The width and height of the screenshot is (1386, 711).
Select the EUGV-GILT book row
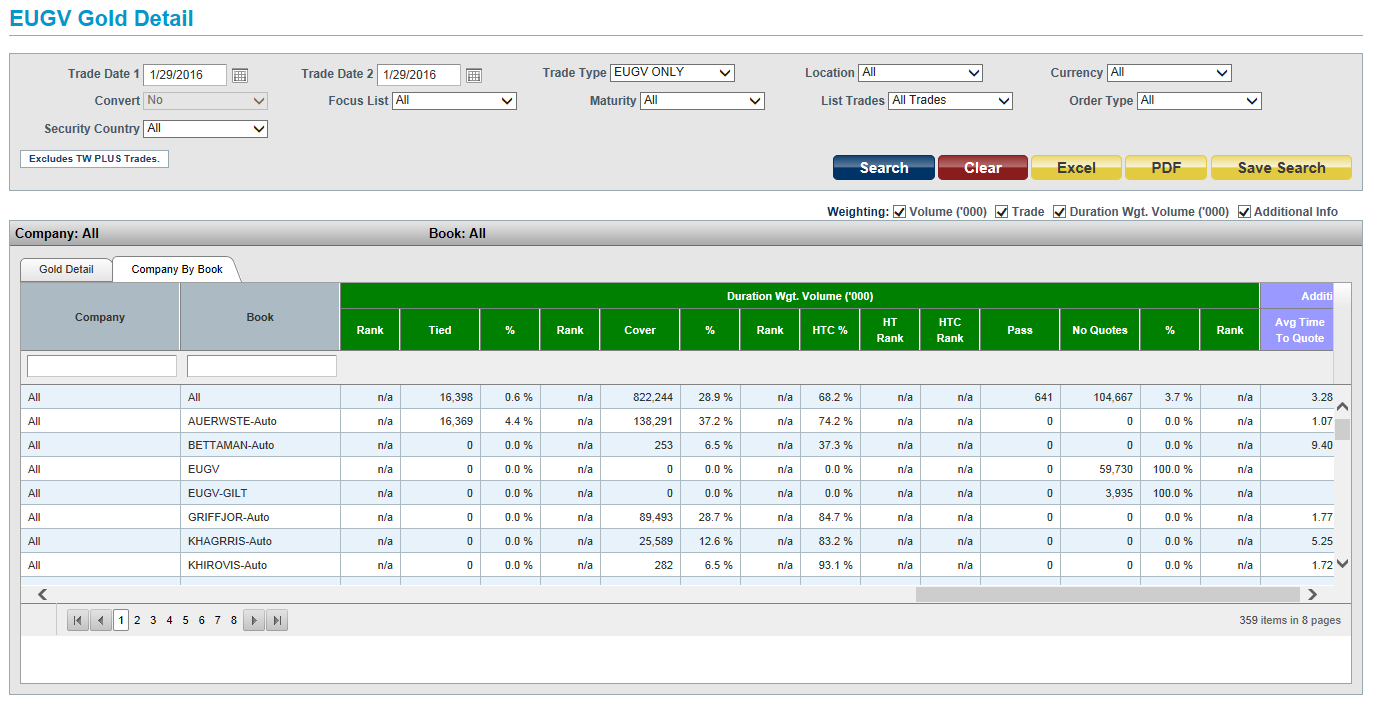pyautogui.click(x=677, y=493)
